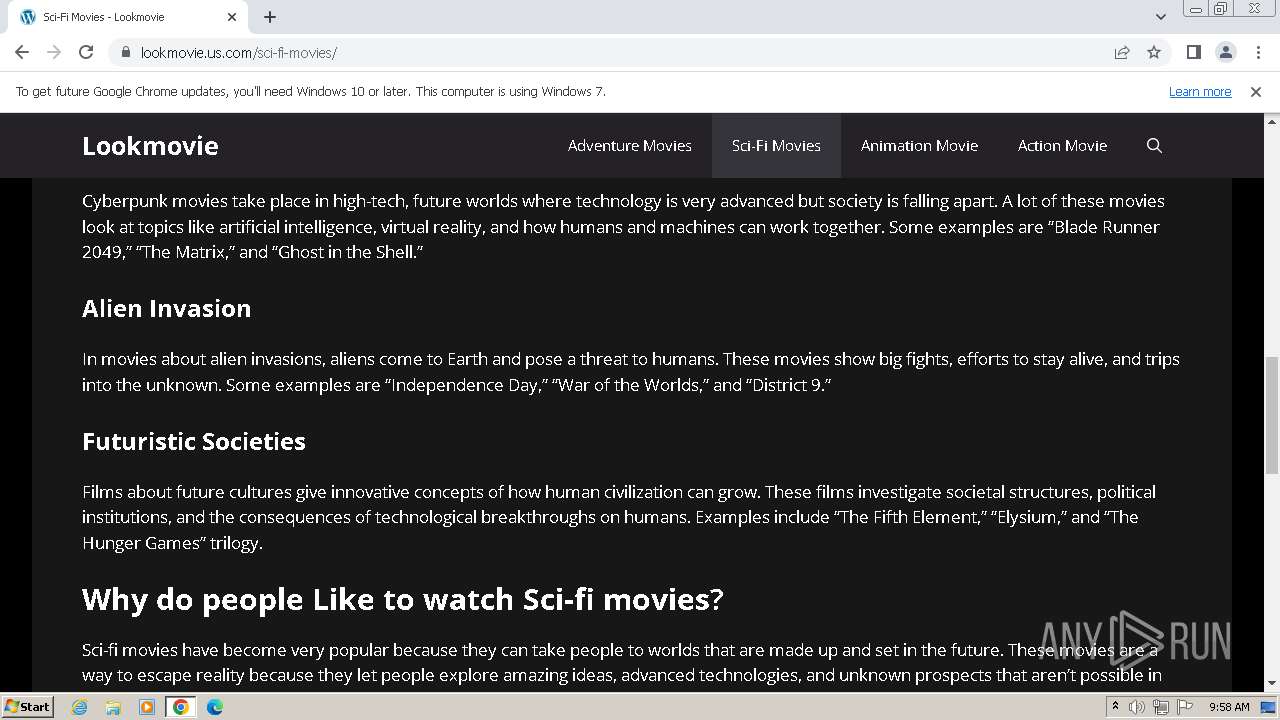This screenshot has width=1280, height=720.
Task: Click the Alien Invasion heading
Action: click(x=166, y=309)
